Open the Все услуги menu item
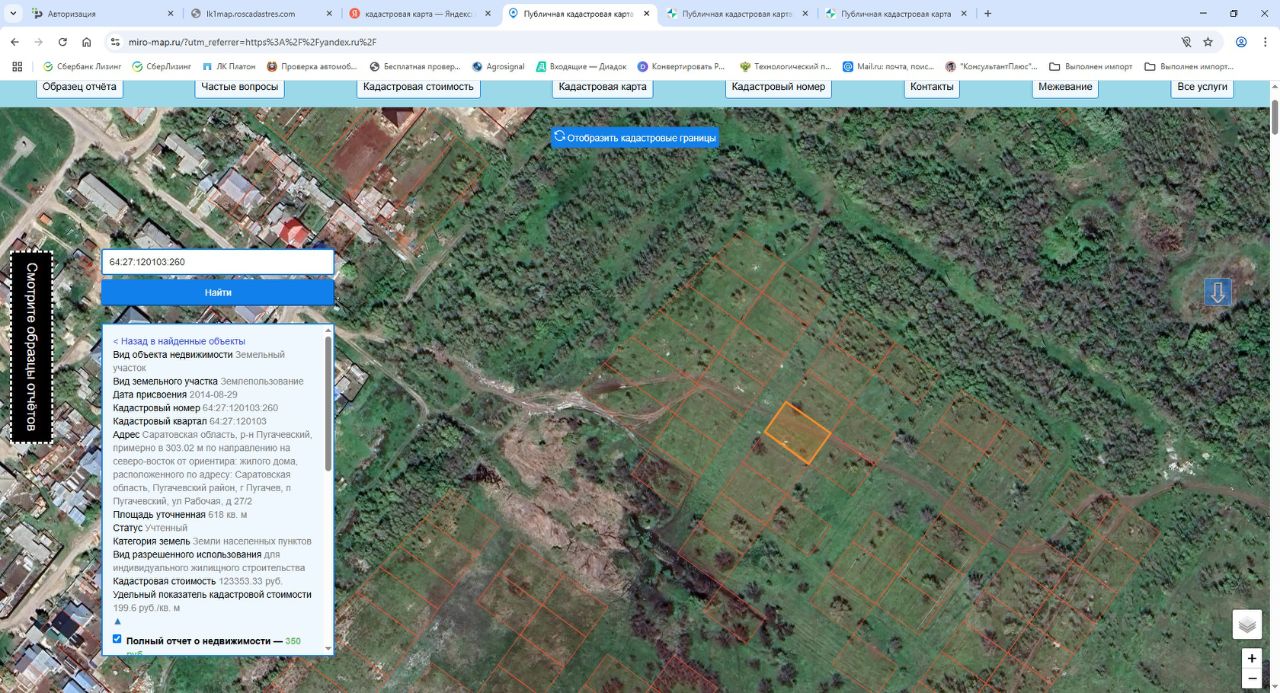 (1202, 87)
